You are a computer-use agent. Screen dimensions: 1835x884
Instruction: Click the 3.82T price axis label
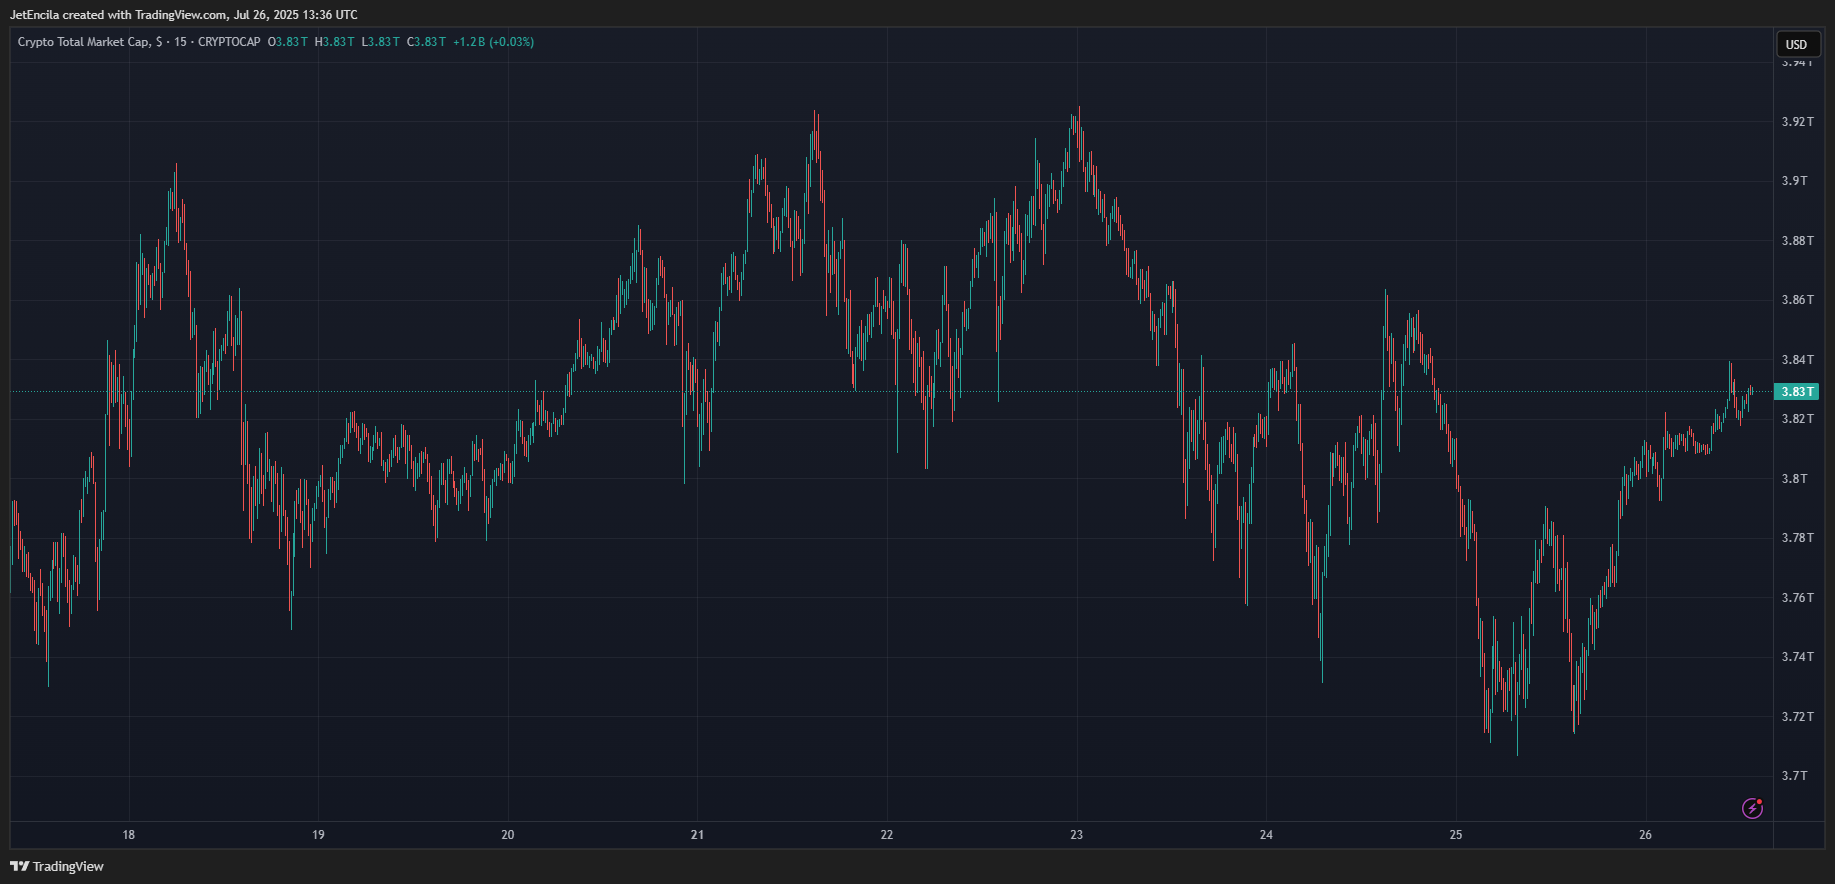(x=1797, y=419)
